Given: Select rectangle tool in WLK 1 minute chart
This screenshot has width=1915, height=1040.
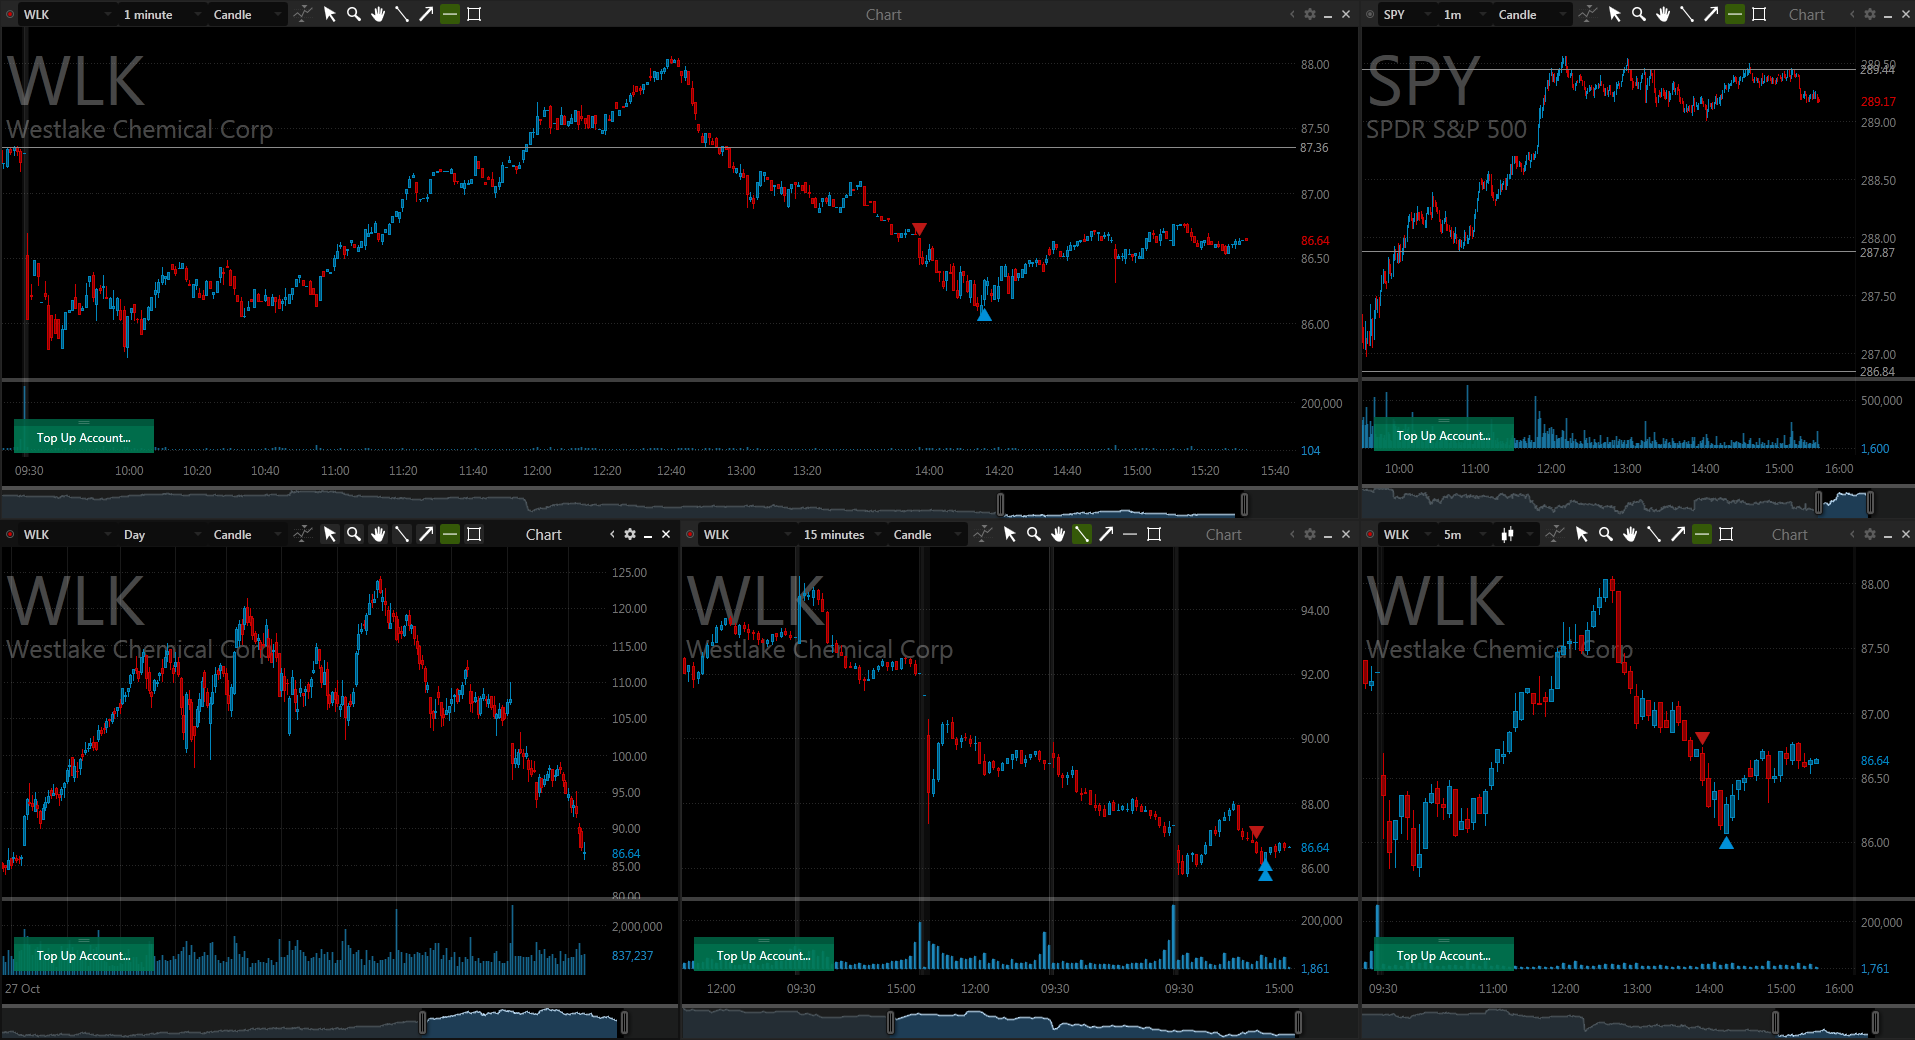Looking at the screenshot, I should point(474,14).
